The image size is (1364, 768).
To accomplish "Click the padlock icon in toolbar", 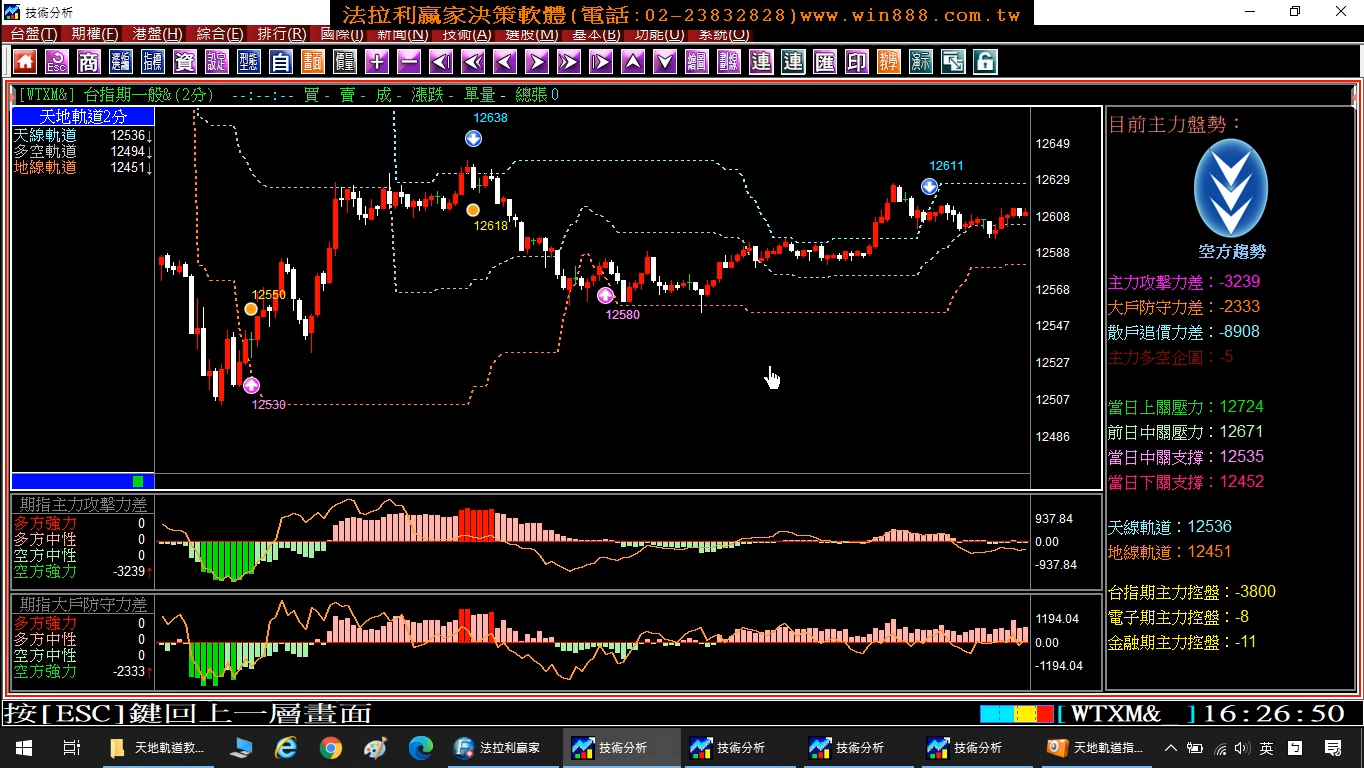I will coord(985,62).
